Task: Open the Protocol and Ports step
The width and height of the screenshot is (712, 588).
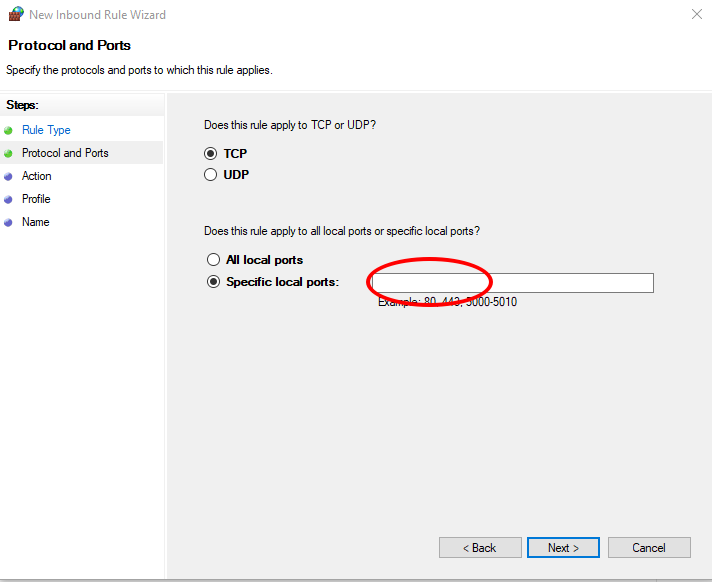Action: (65, 153)
